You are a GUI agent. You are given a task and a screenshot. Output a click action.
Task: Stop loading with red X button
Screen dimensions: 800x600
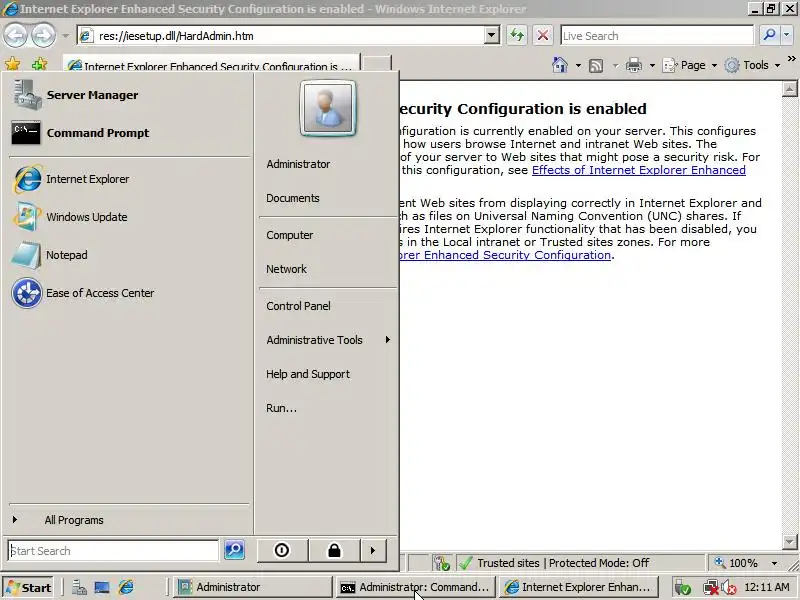click(543, 35)
